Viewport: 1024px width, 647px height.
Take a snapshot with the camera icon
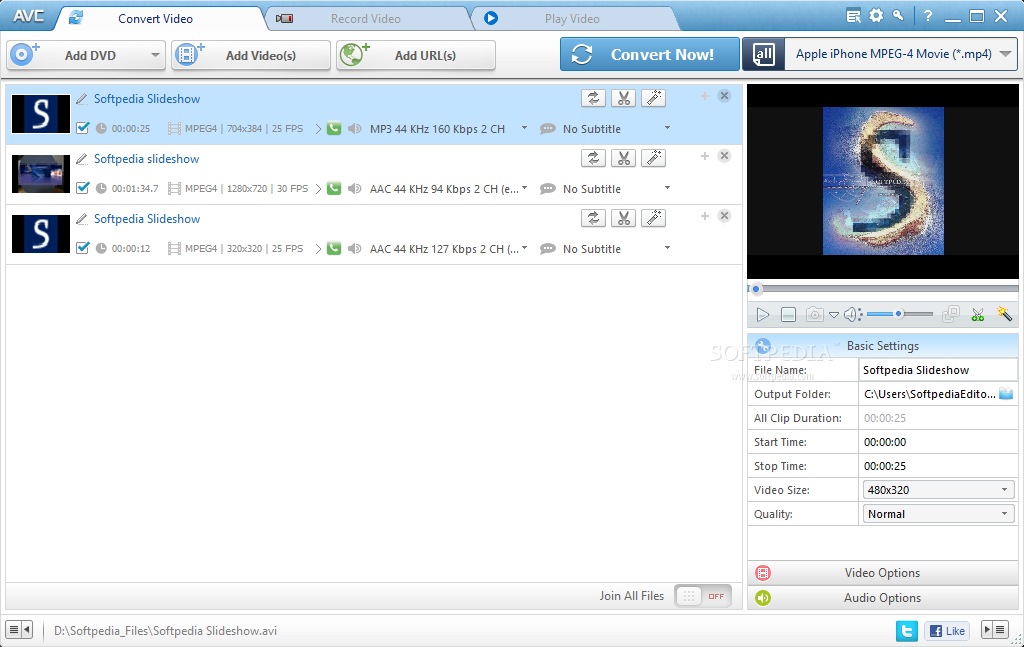(x=814, y=315)
